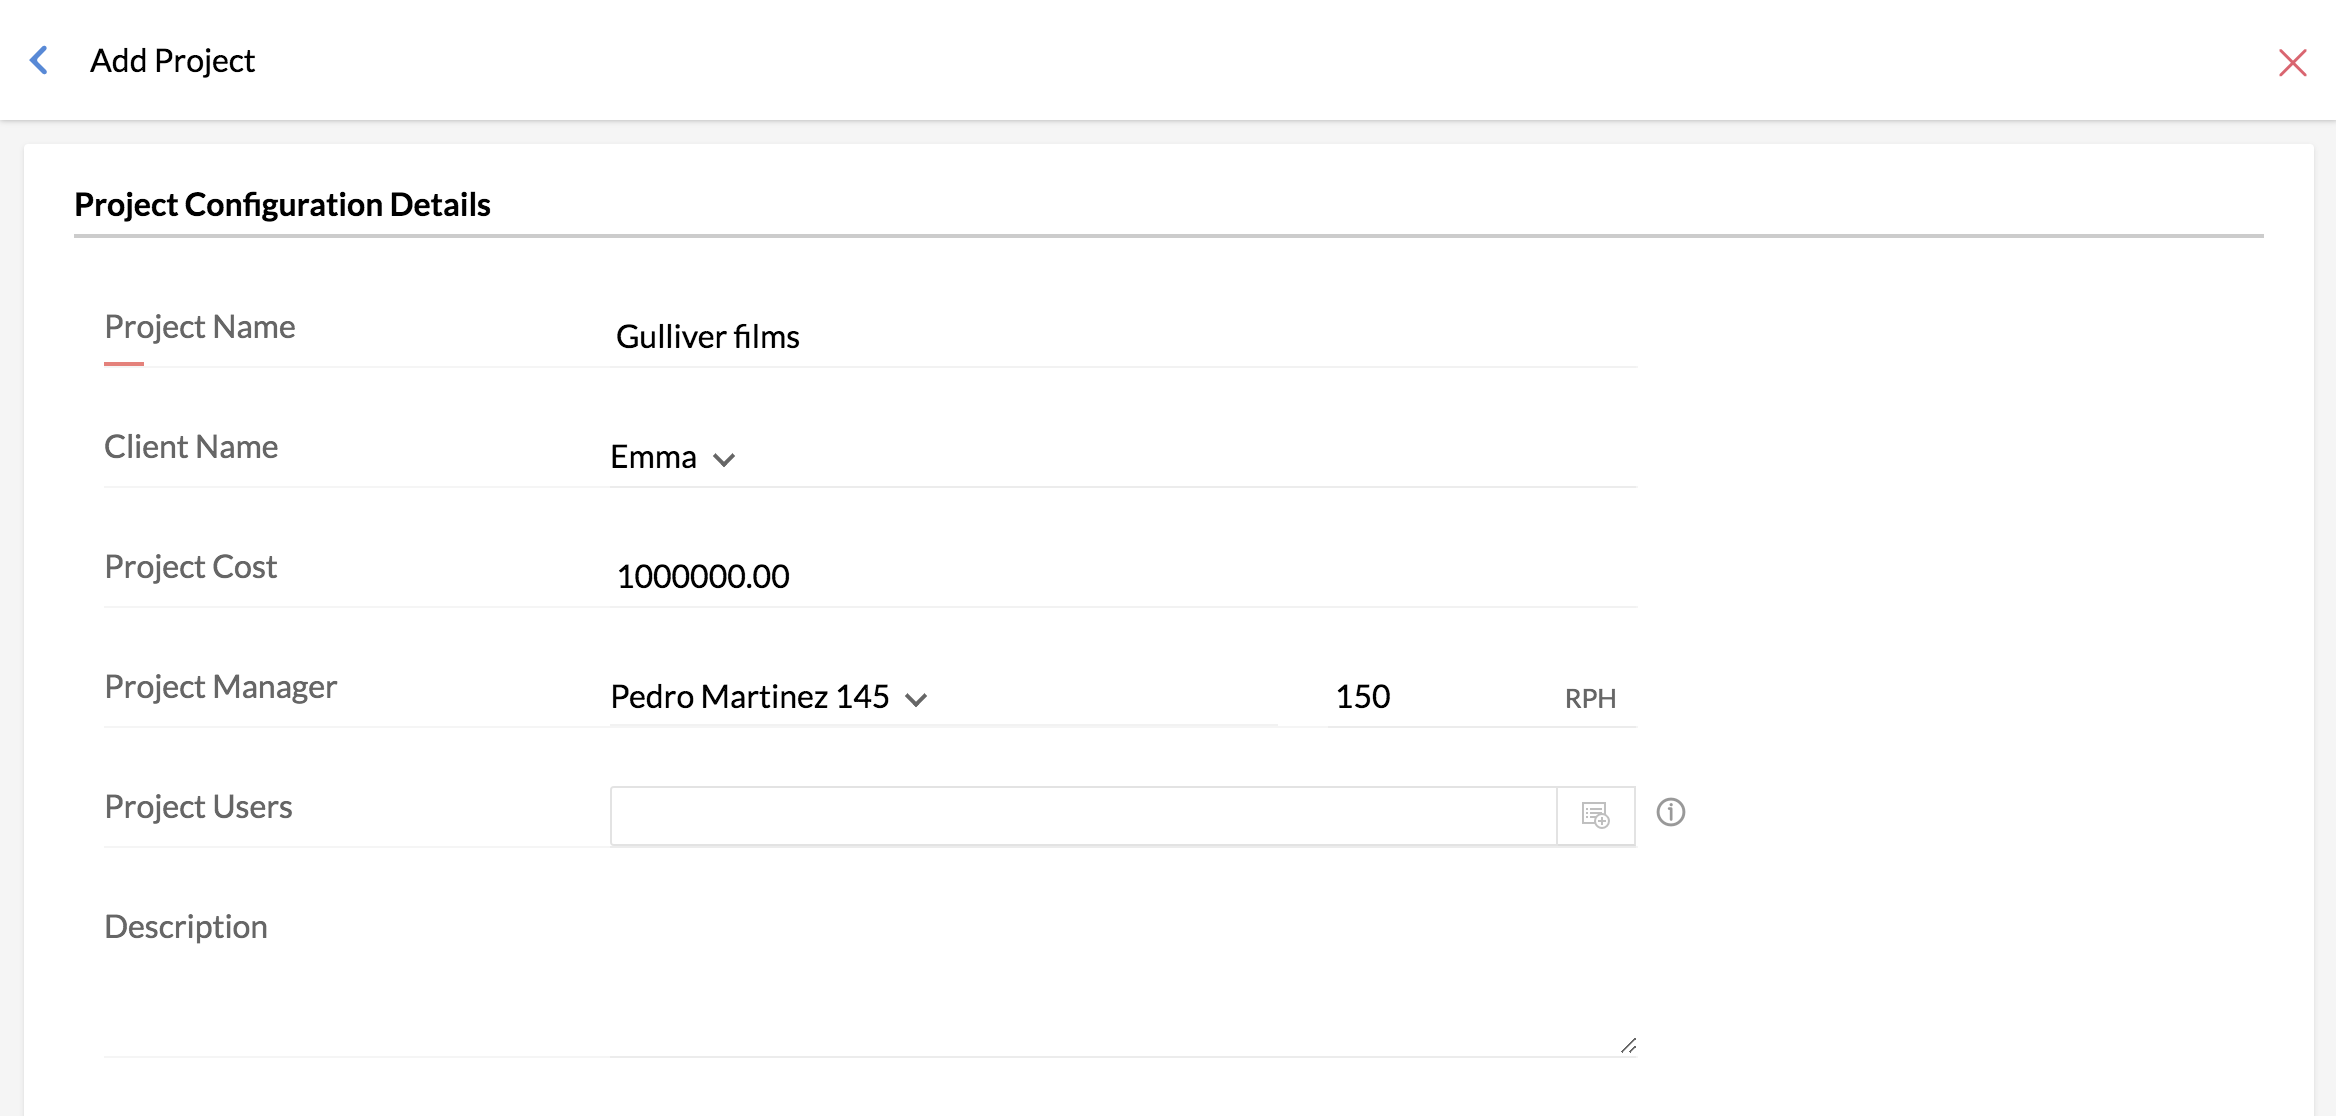The image size is (2336, 1116).
Task: Click the RPH unit label
Action: point(1590,699)
